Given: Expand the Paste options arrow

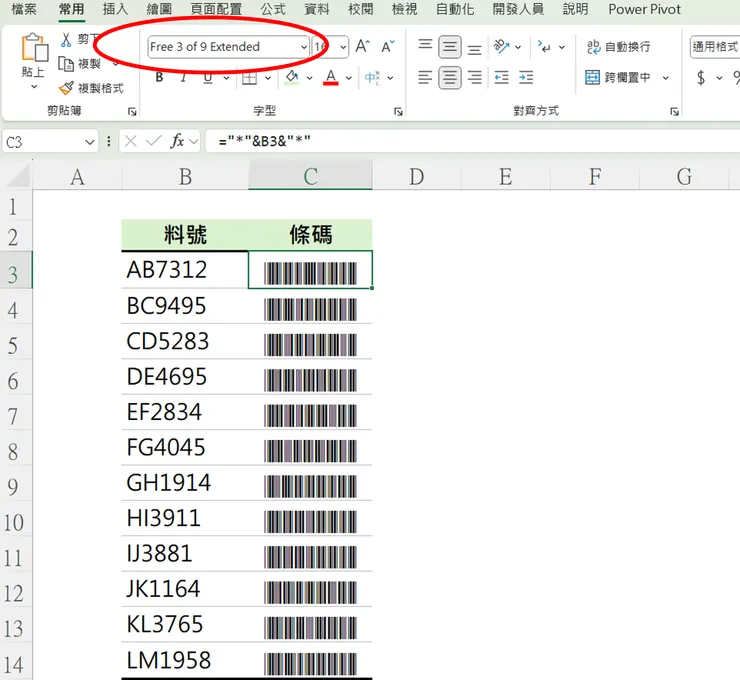Looking at the screenshot, I should coord(34,87).
